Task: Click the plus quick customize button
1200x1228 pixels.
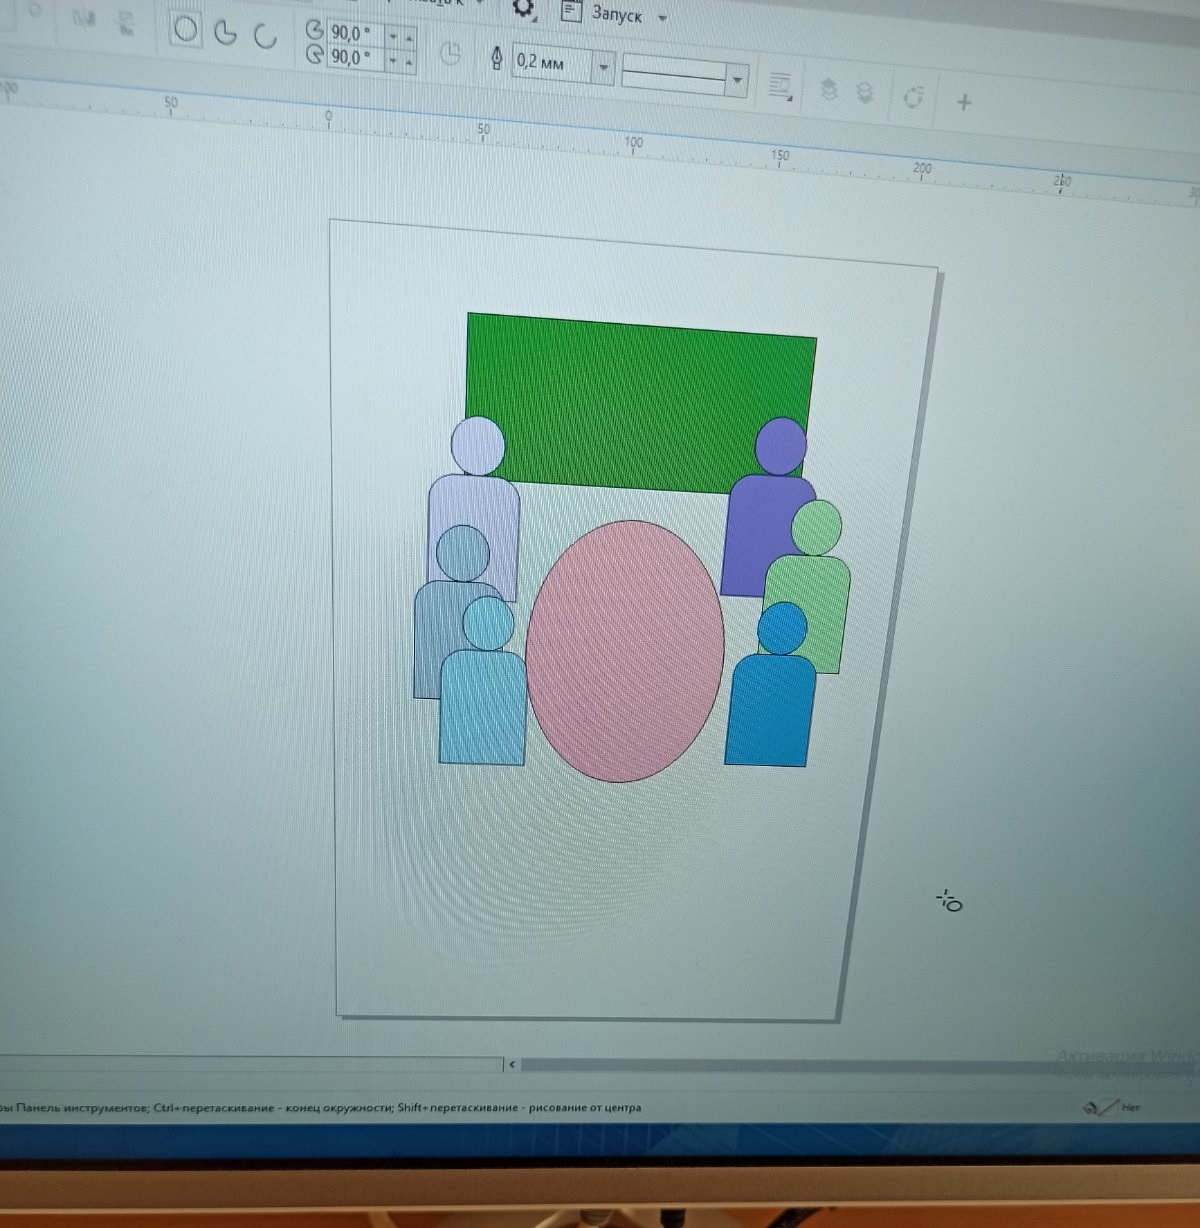Action: tap(964, 102)
